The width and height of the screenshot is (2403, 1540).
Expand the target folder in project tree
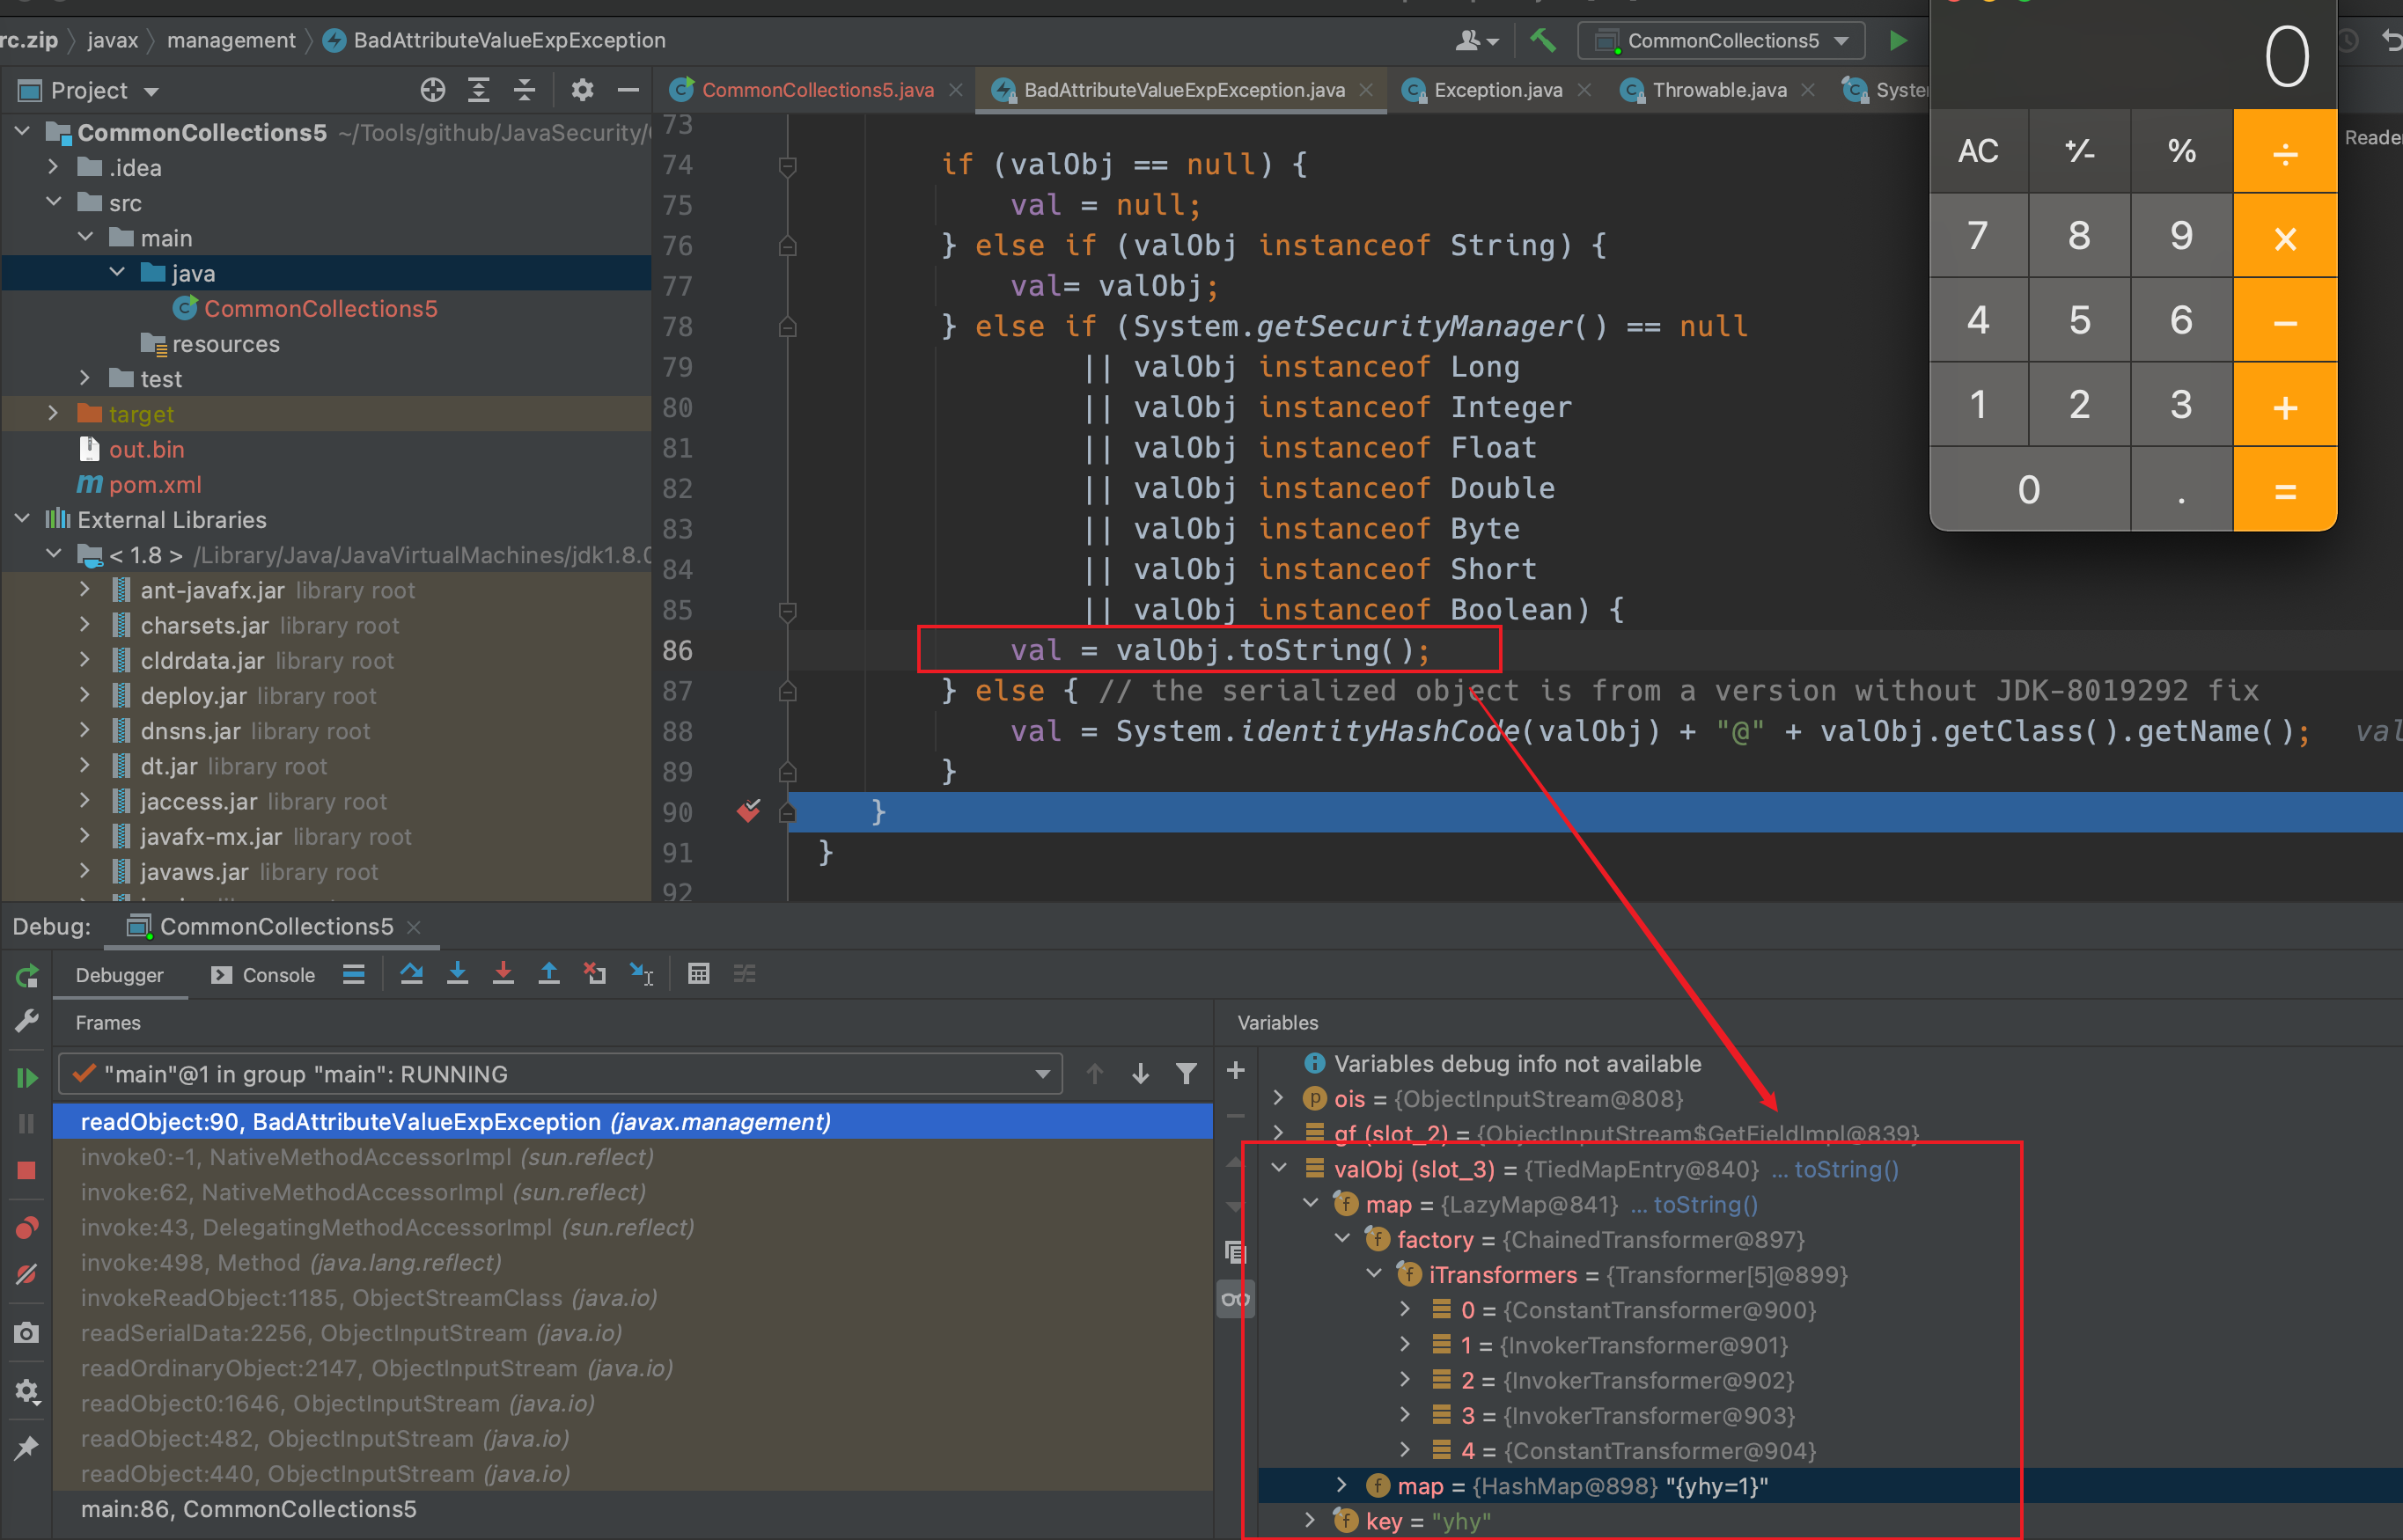click(54, 414)
